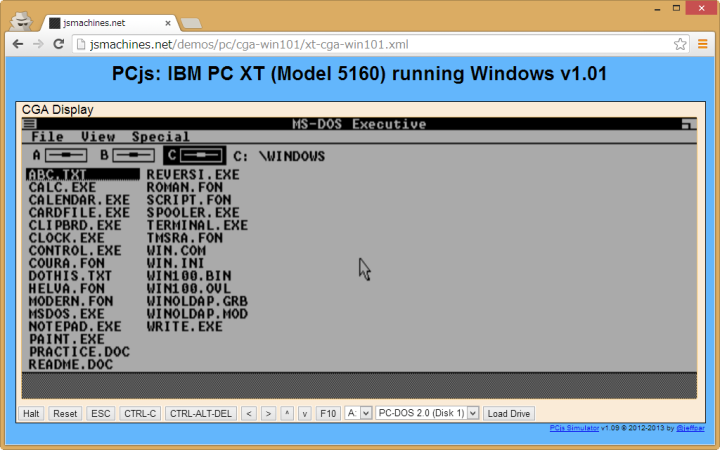Click the down arrow key button
The width and height of the screenshot is (720, 450).
[304, 413]
